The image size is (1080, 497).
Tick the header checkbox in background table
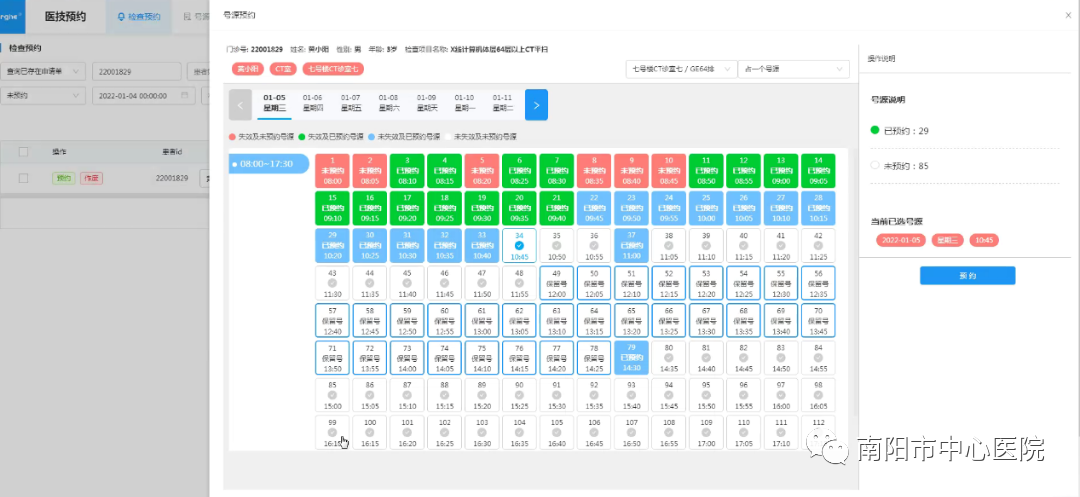[23, 151]
